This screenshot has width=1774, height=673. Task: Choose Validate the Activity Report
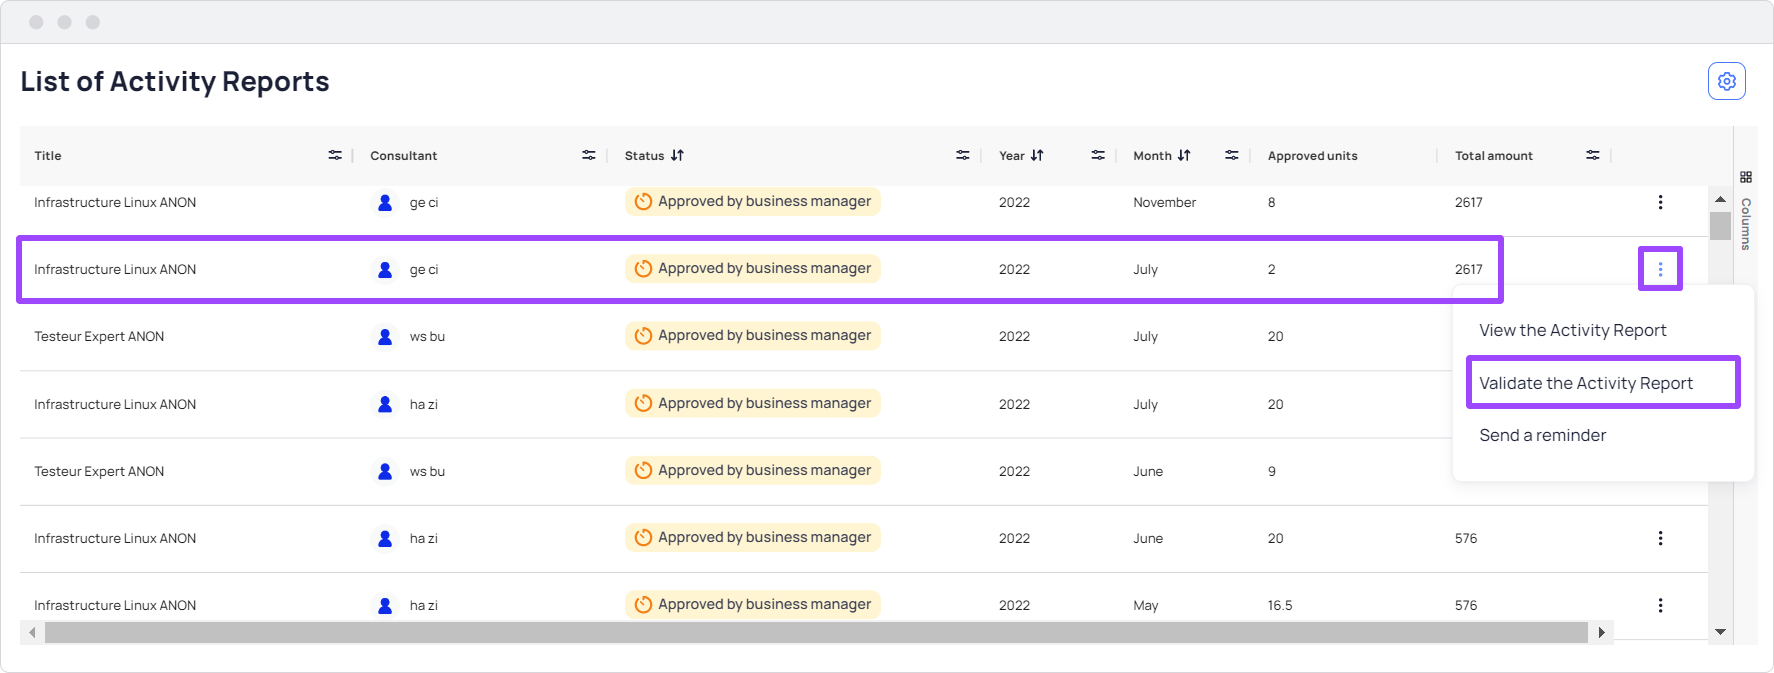click(x=1603, y=382)
